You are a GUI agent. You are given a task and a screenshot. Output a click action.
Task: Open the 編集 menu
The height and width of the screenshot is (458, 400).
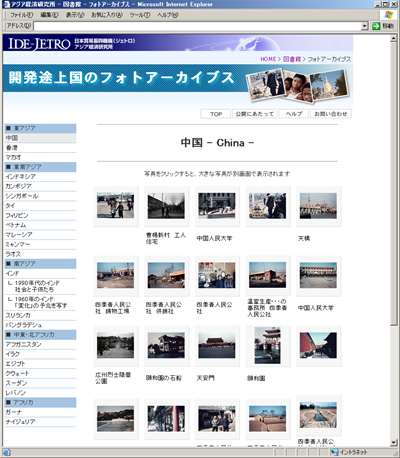49,15
